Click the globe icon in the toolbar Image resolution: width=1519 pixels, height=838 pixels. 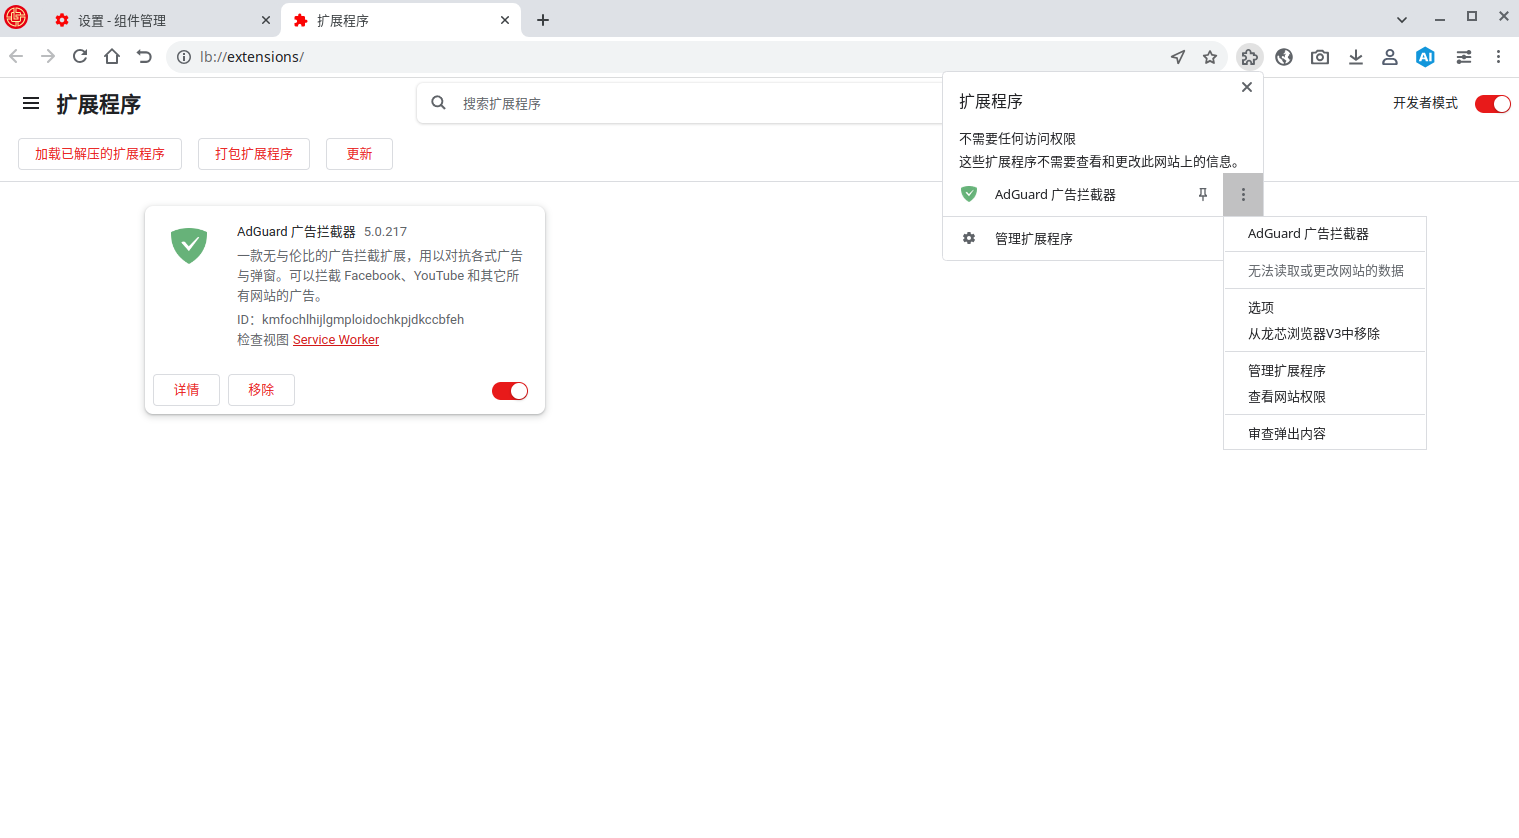(x=1284, y=57)
